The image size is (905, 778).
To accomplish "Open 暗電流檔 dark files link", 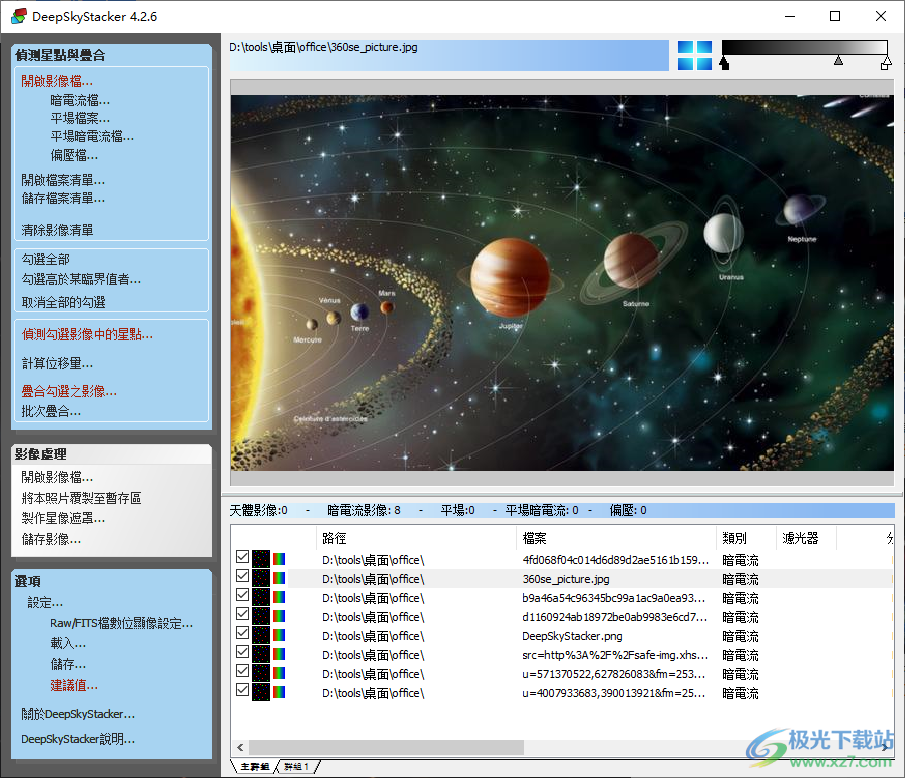I will (x=80, y=100).
